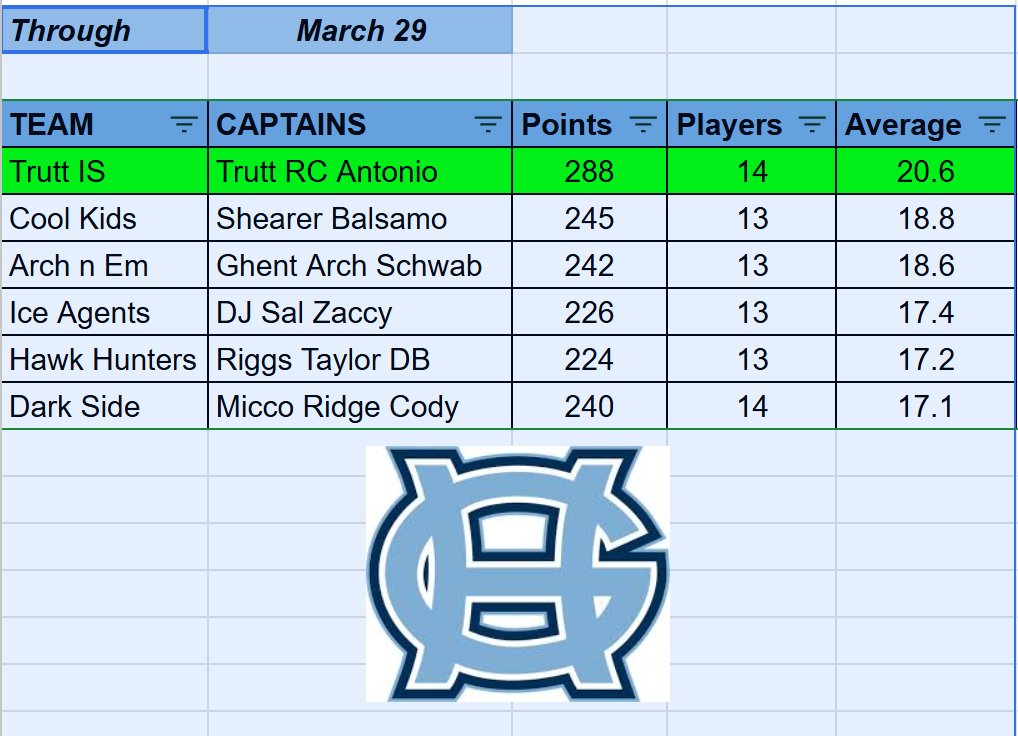This screenshot has height=736, width=1018.
Task: Click the 20.6 average cell
Action: point(925,171)
